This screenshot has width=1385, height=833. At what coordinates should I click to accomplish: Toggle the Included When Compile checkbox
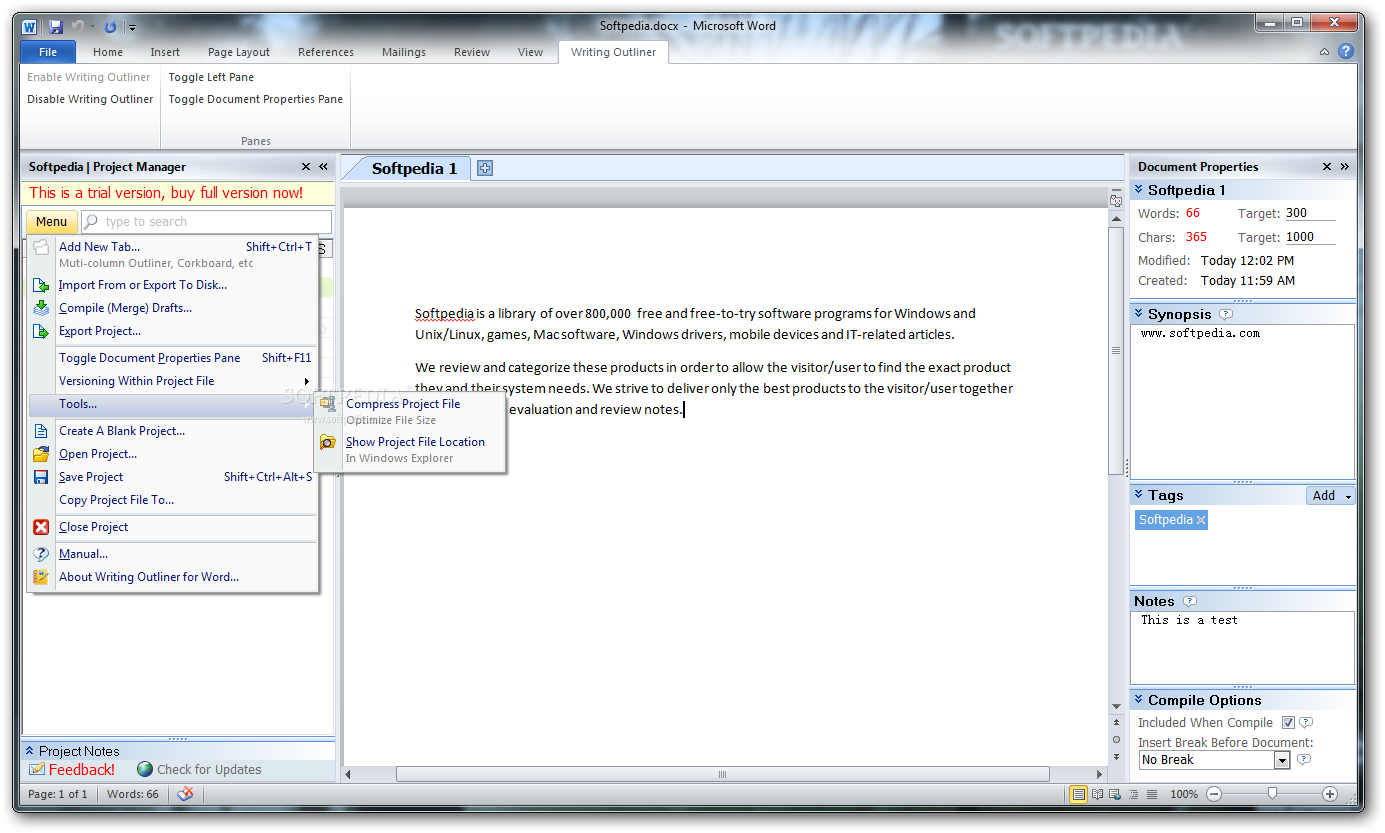1288,723
